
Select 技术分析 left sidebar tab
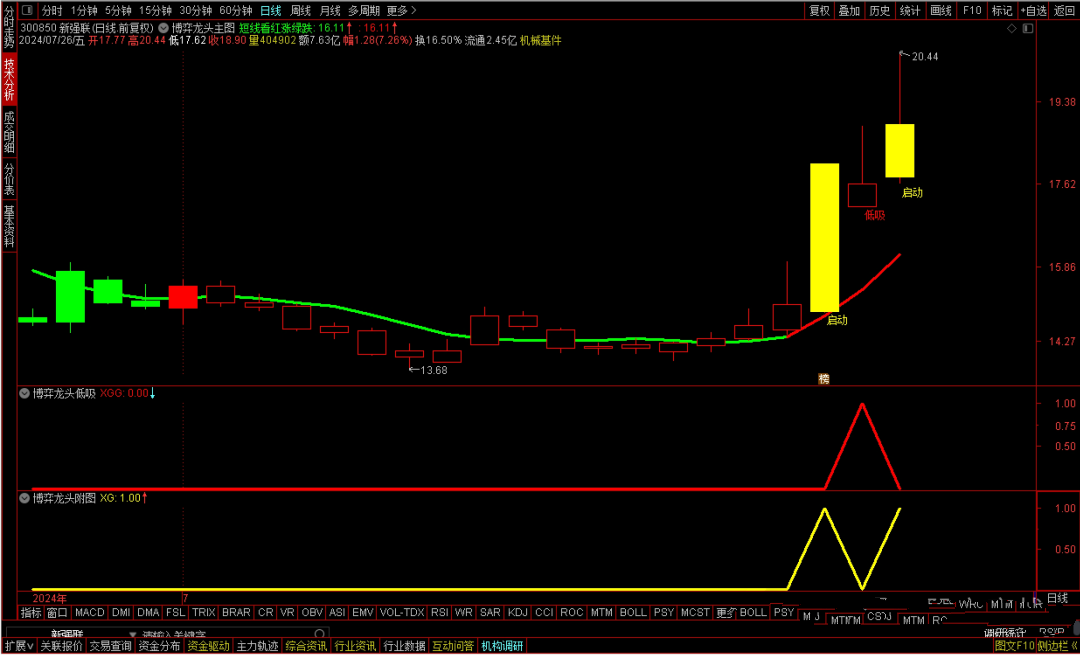[x=9, y=79]
